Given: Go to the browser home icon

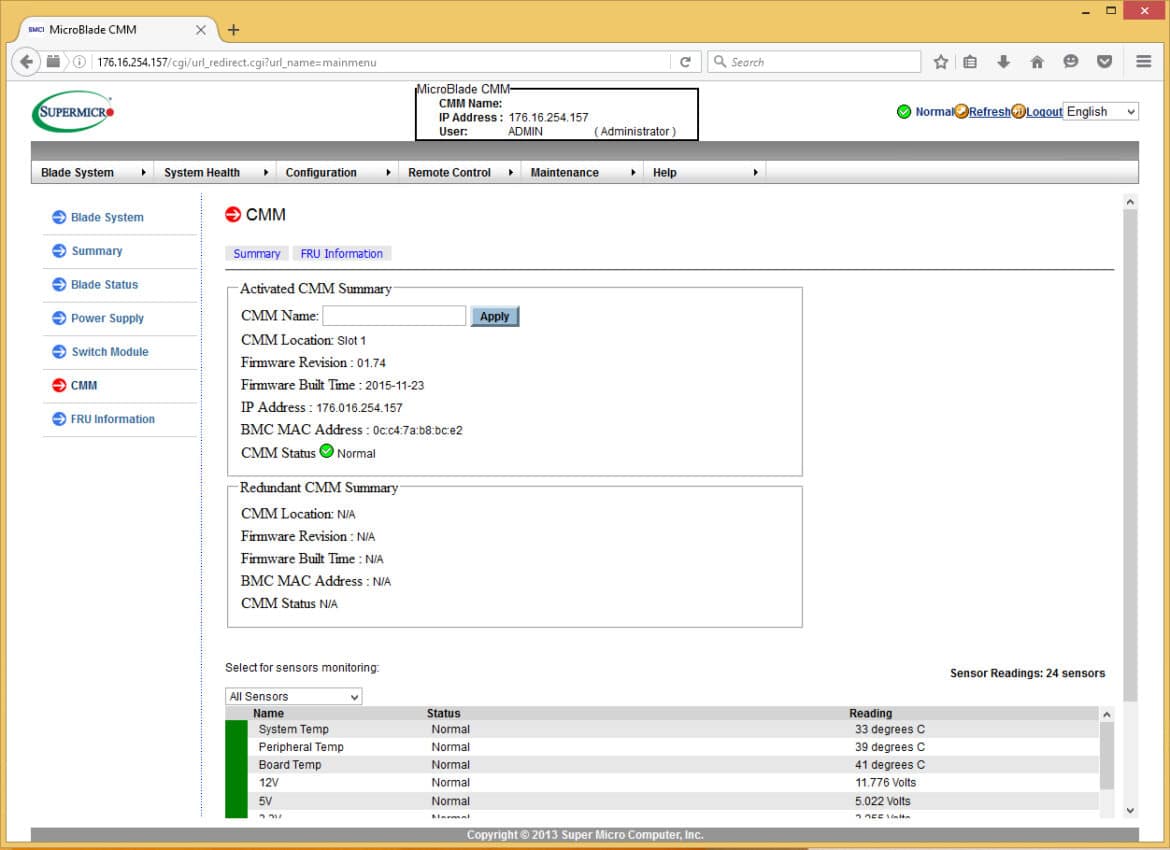Looking at the screenshot, I should click(x=1037, y=62).
